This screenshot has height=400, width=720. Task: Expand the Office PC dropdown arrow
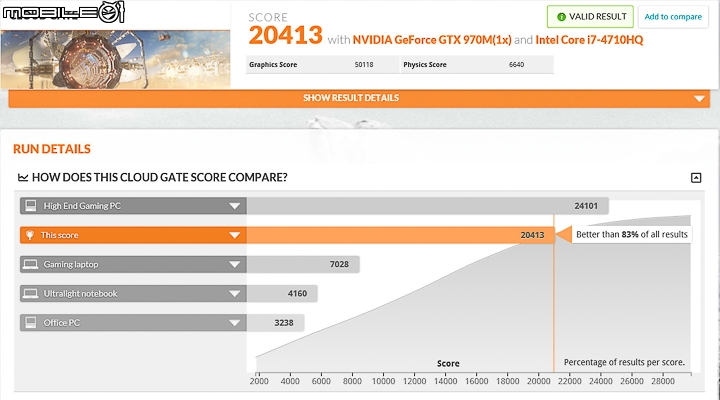pos(235,323)
